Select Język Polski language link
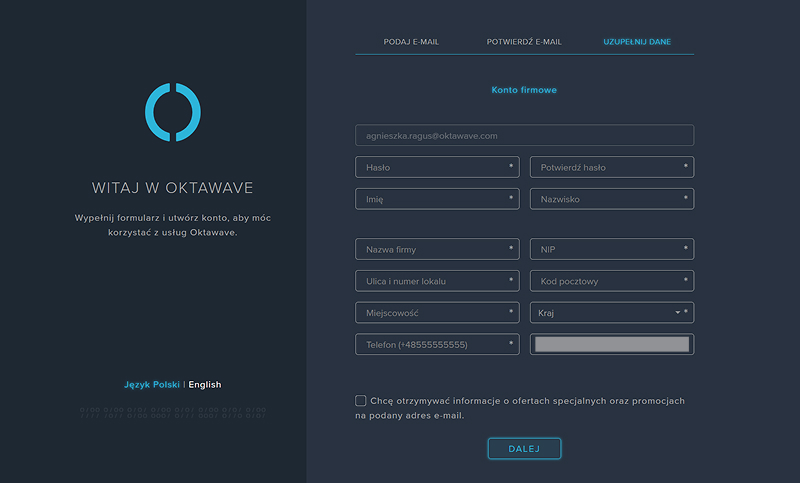The image size is (800, 483). [x=152, y=385]
